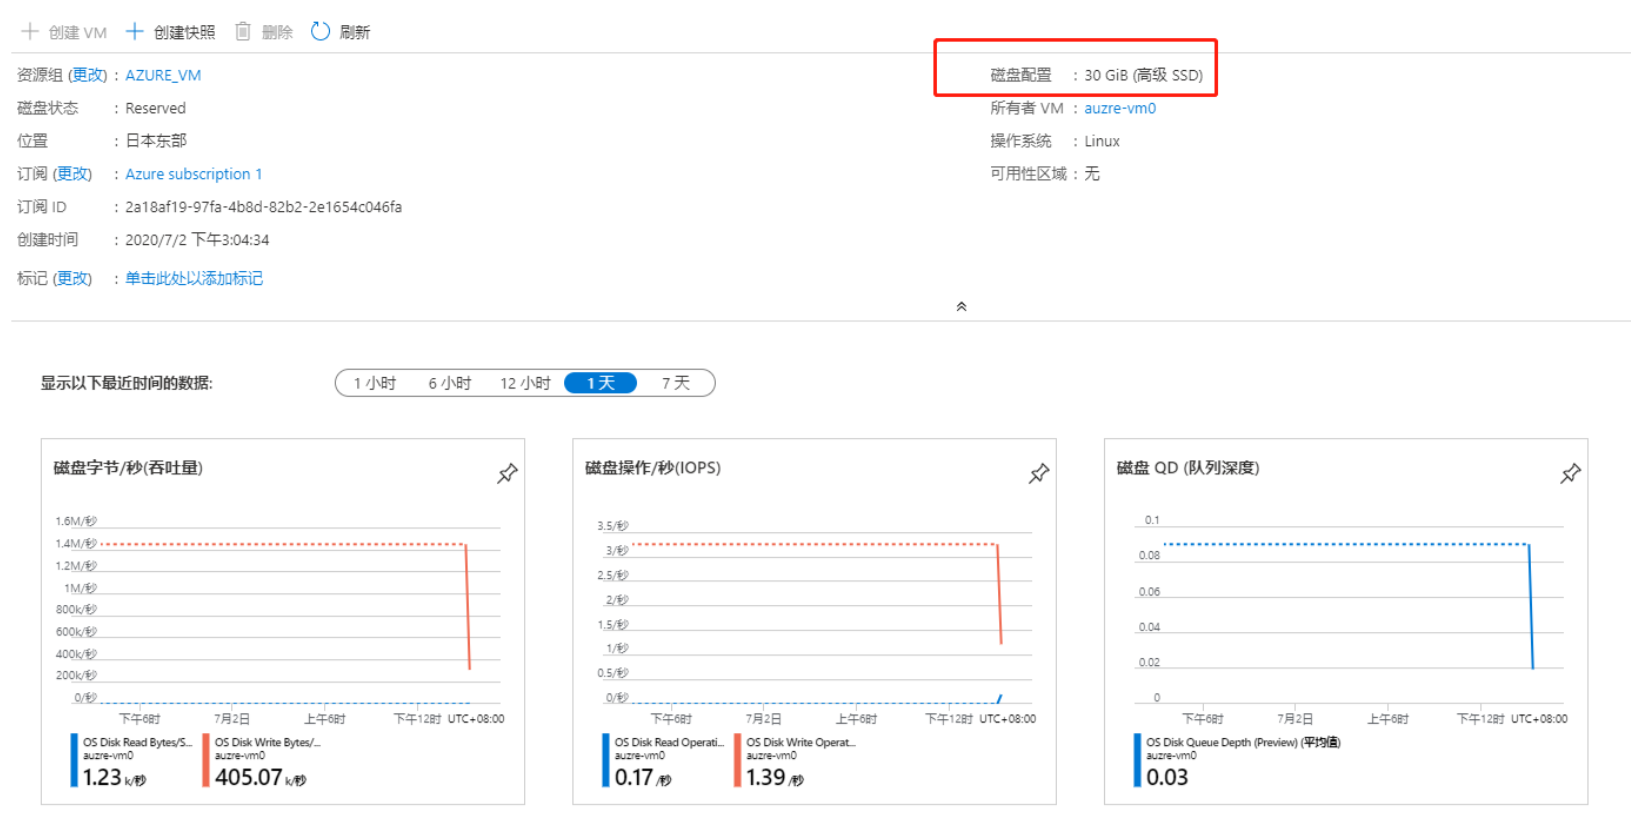Click the 0.03 queue depth value
Viewport: 1631px width, 836px height.
1167,777
